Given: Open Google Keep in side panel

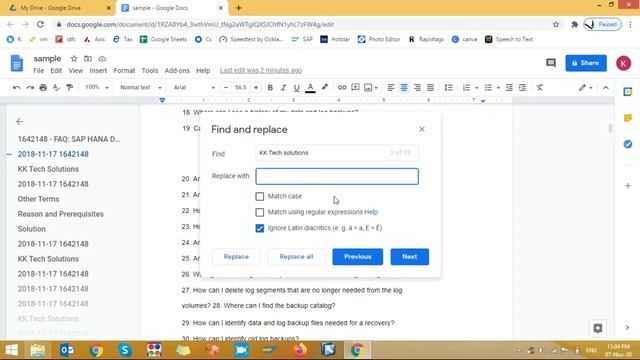Looking at the screenshot, I should [628, 118].
